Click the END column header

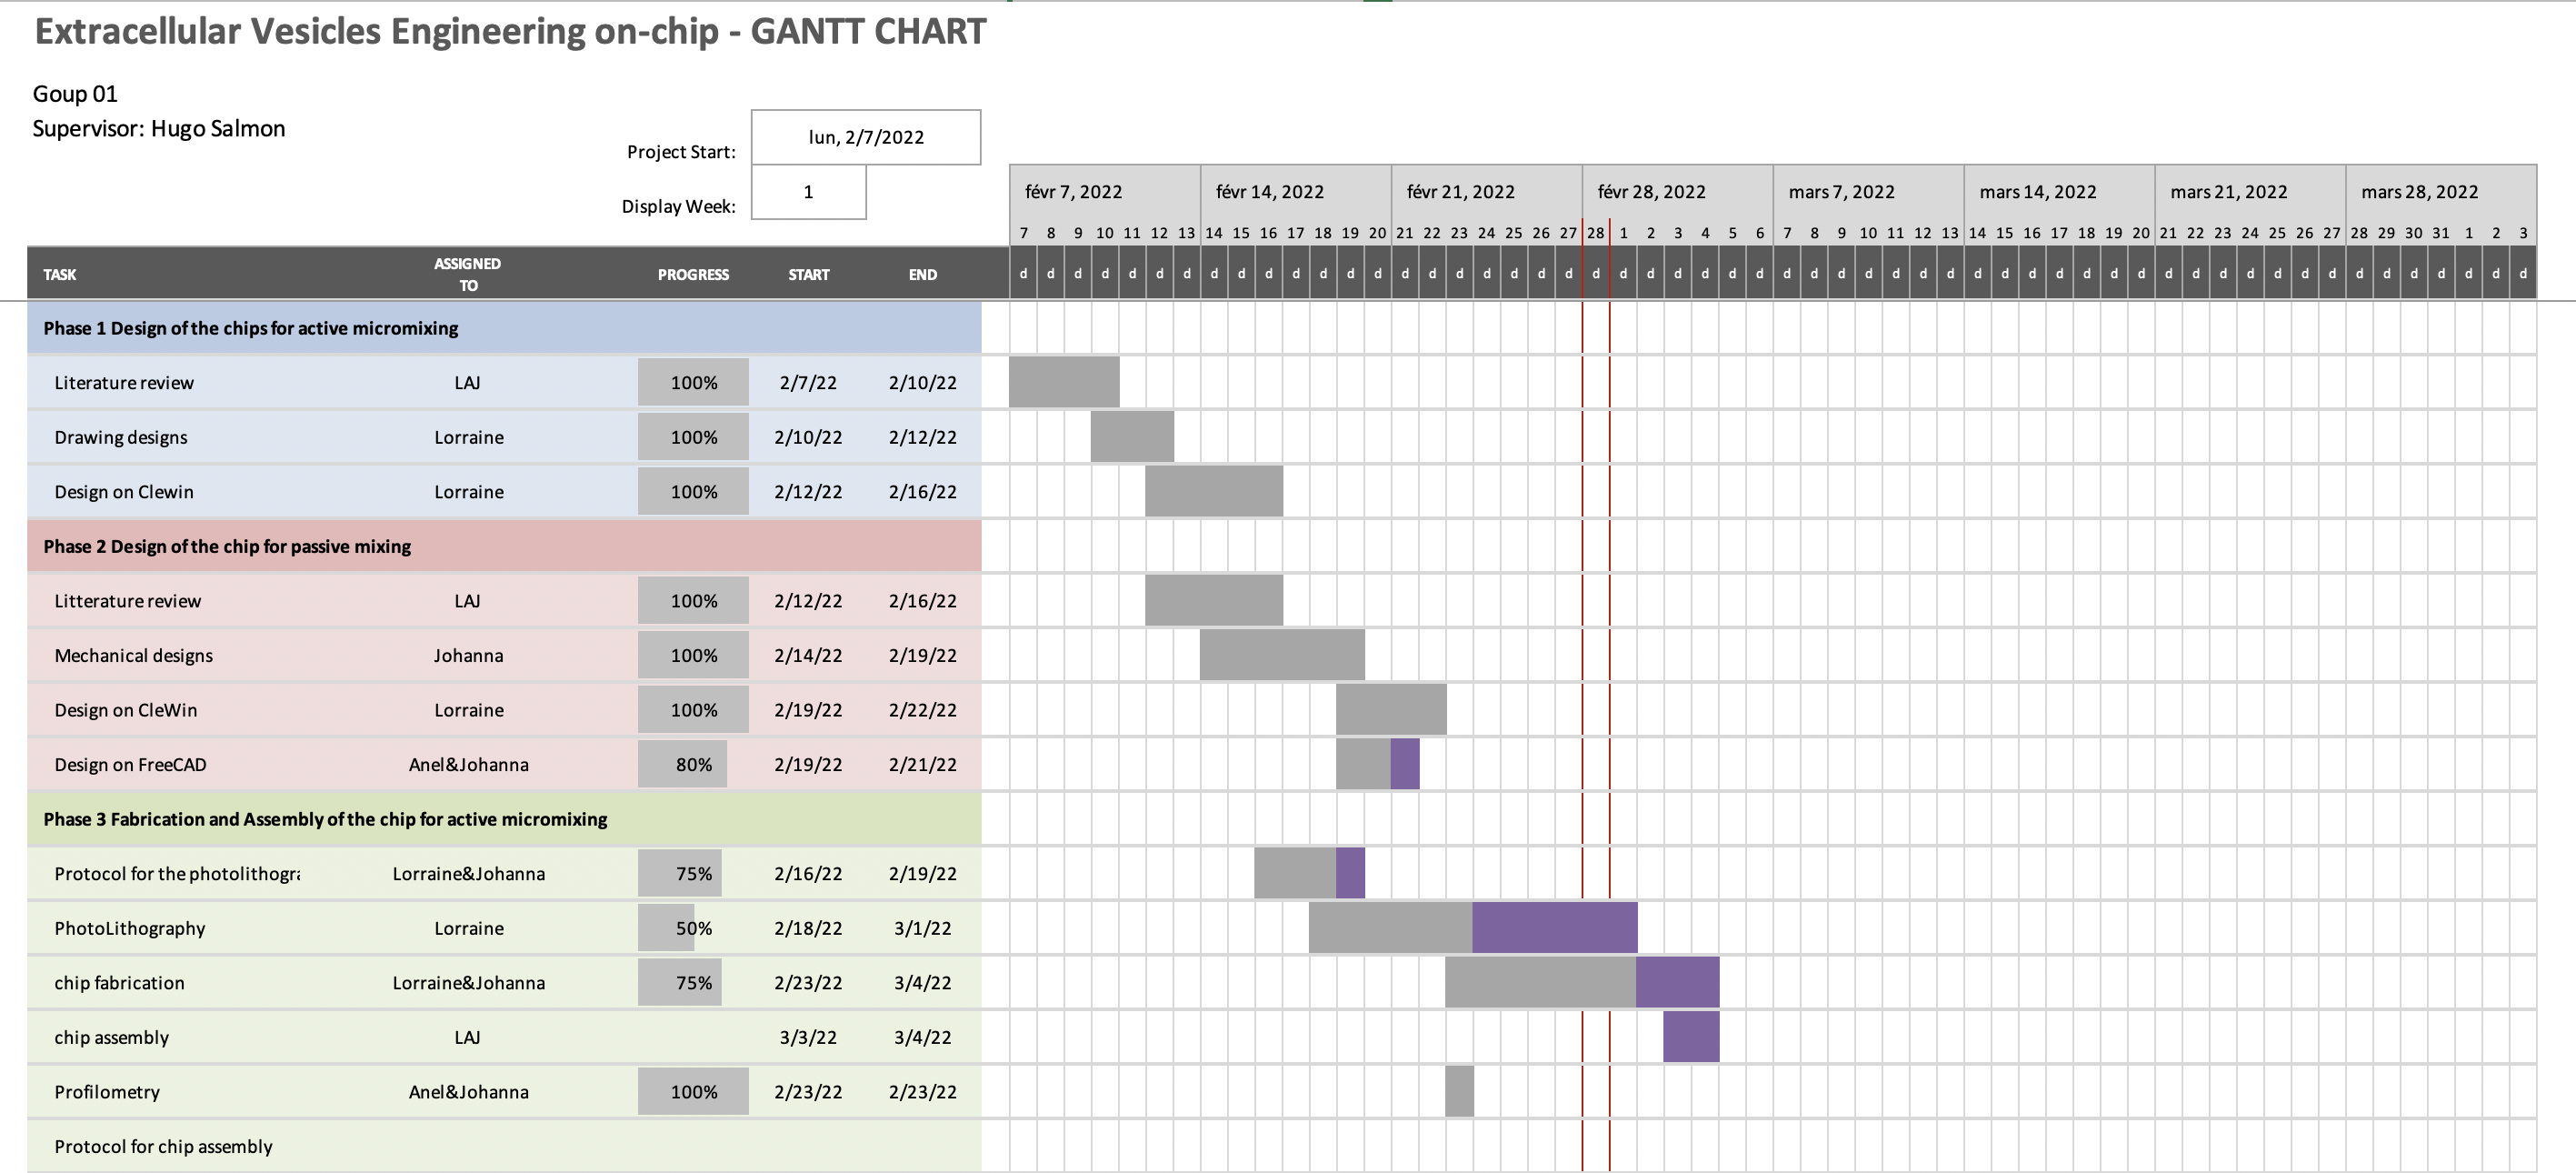(923, 274)
